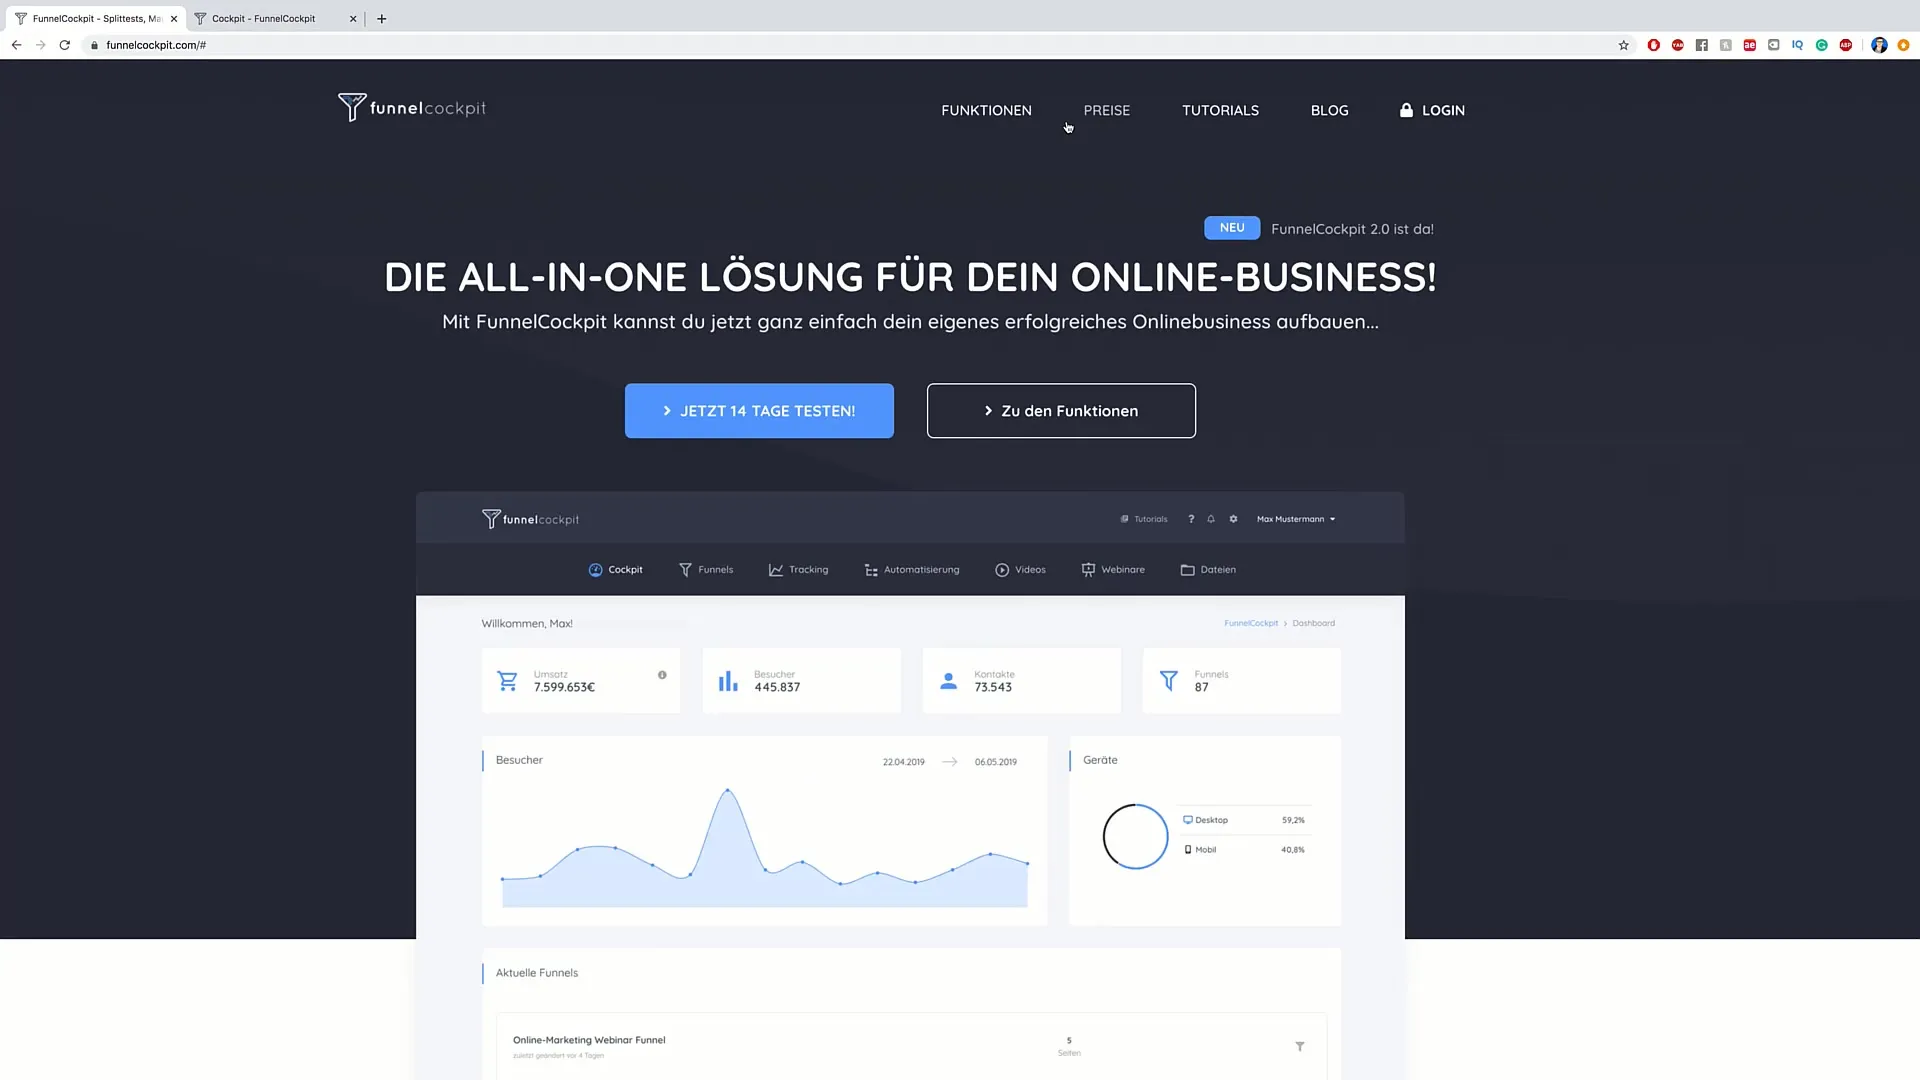Image resolution: width=1920 pixels, height=1080 pixels.
Task: Toggle the Desktop device segment in Geräte chart
Action: [1209, 820]
